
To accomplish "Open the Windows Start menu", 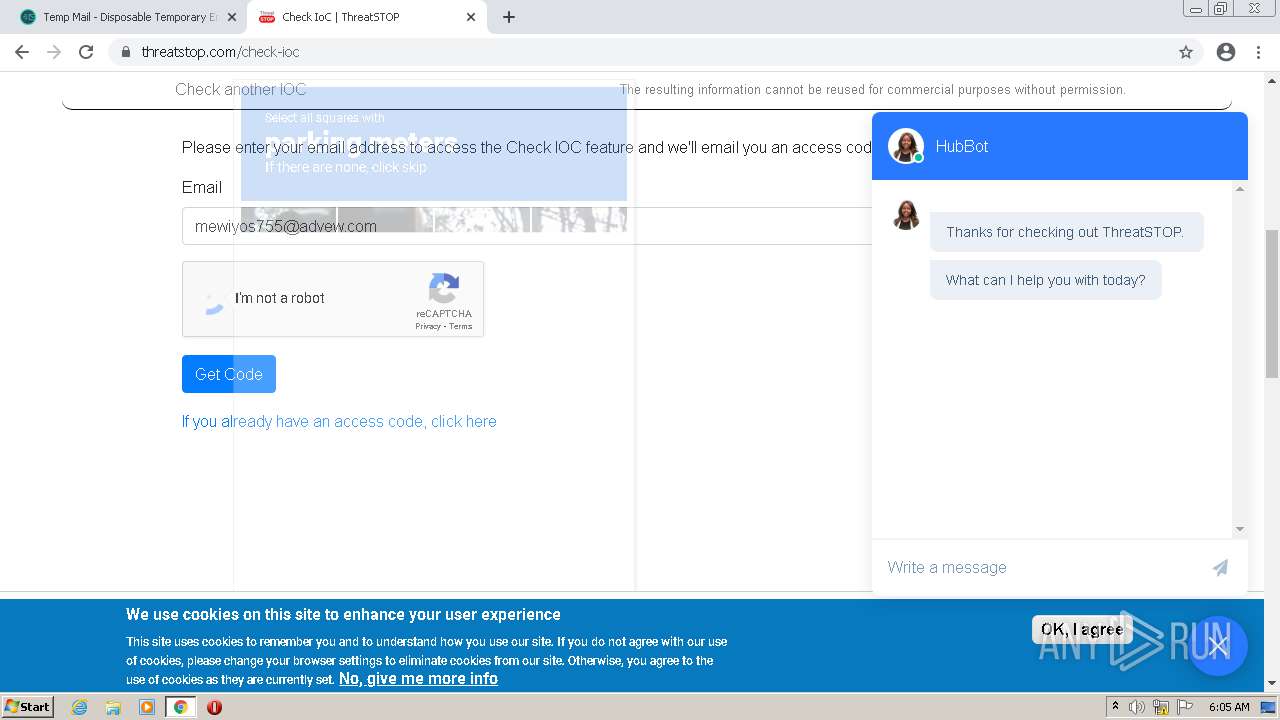I will coord(27,707).
